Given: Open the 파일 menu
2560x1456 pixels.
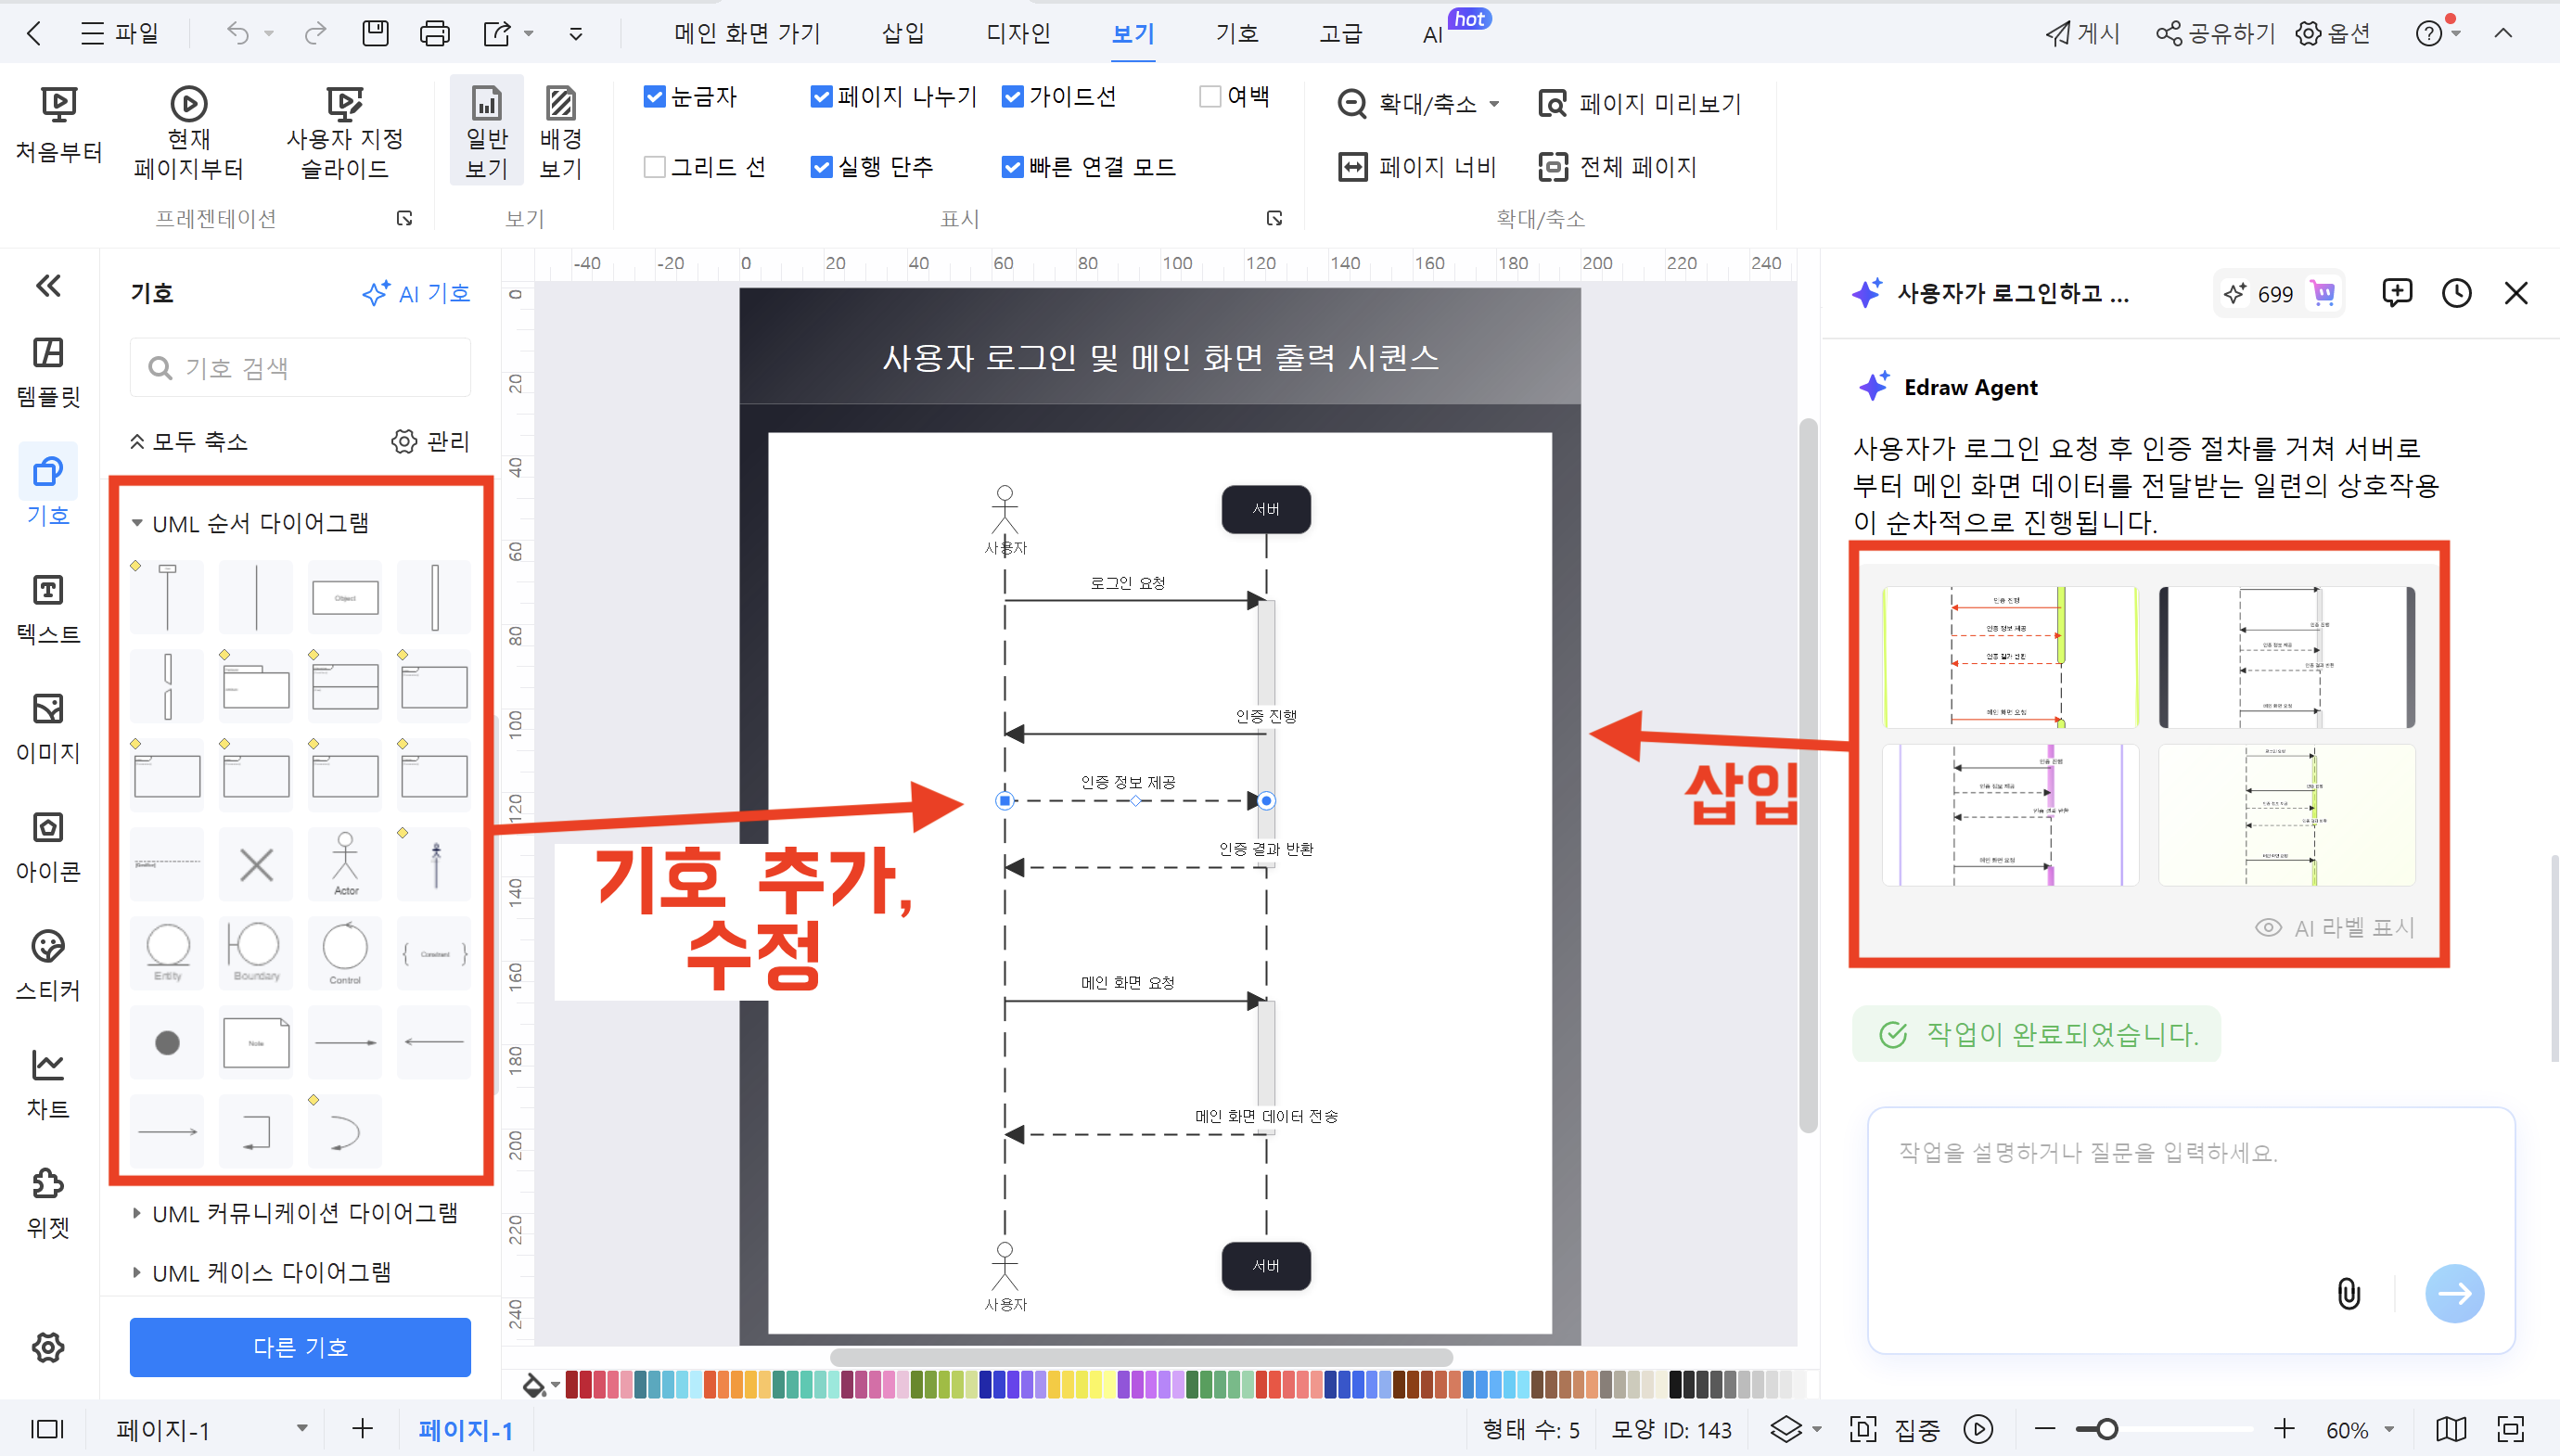Looking at the screenshot, I should [x=121, y=33].
